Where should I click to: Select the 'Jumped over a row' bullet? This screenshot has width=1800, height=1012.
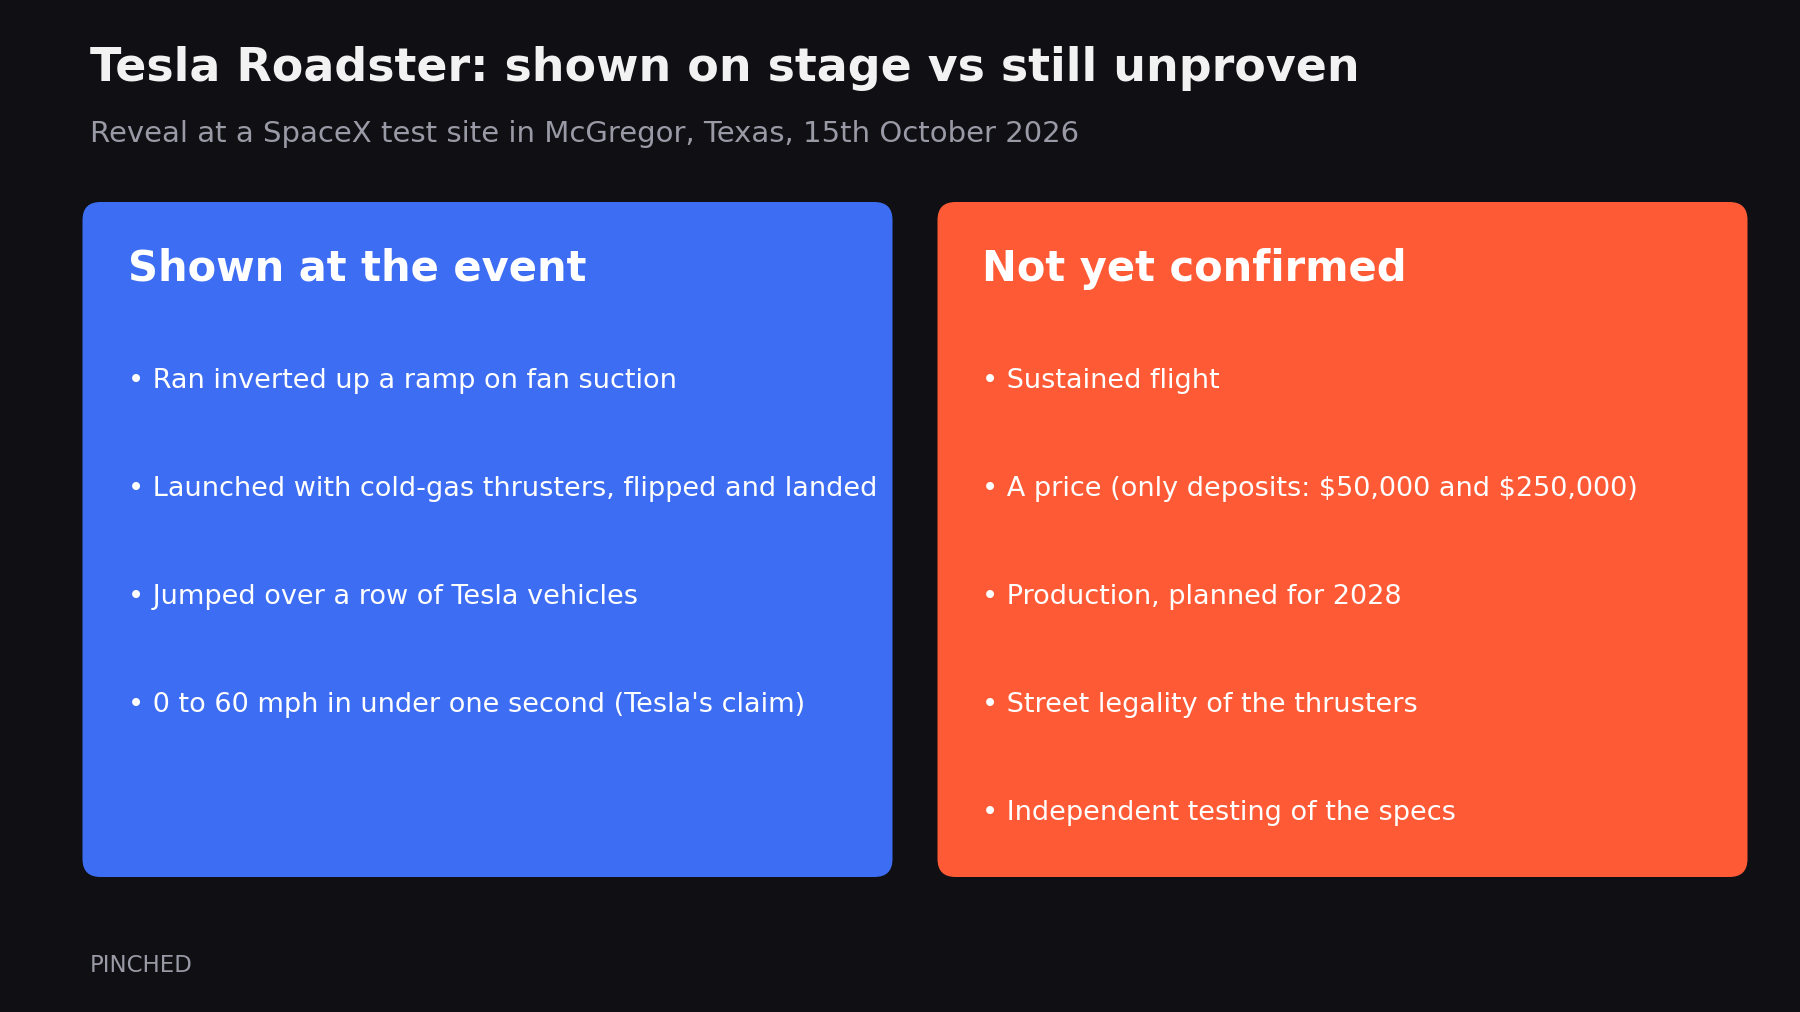[383, 596]
